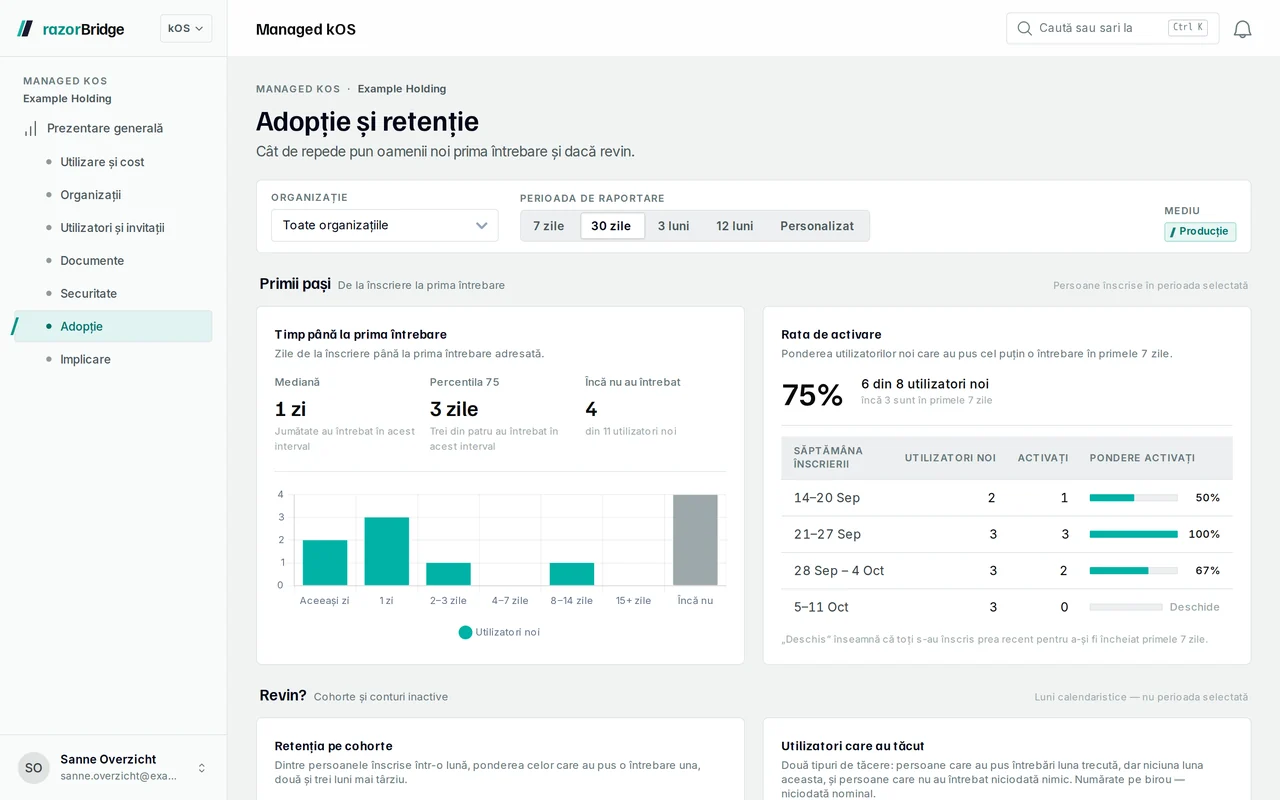Screen dimensions: 1280x800
Task: Click the 50% progress bar for 14–20 Sep
Action: 1133,498
